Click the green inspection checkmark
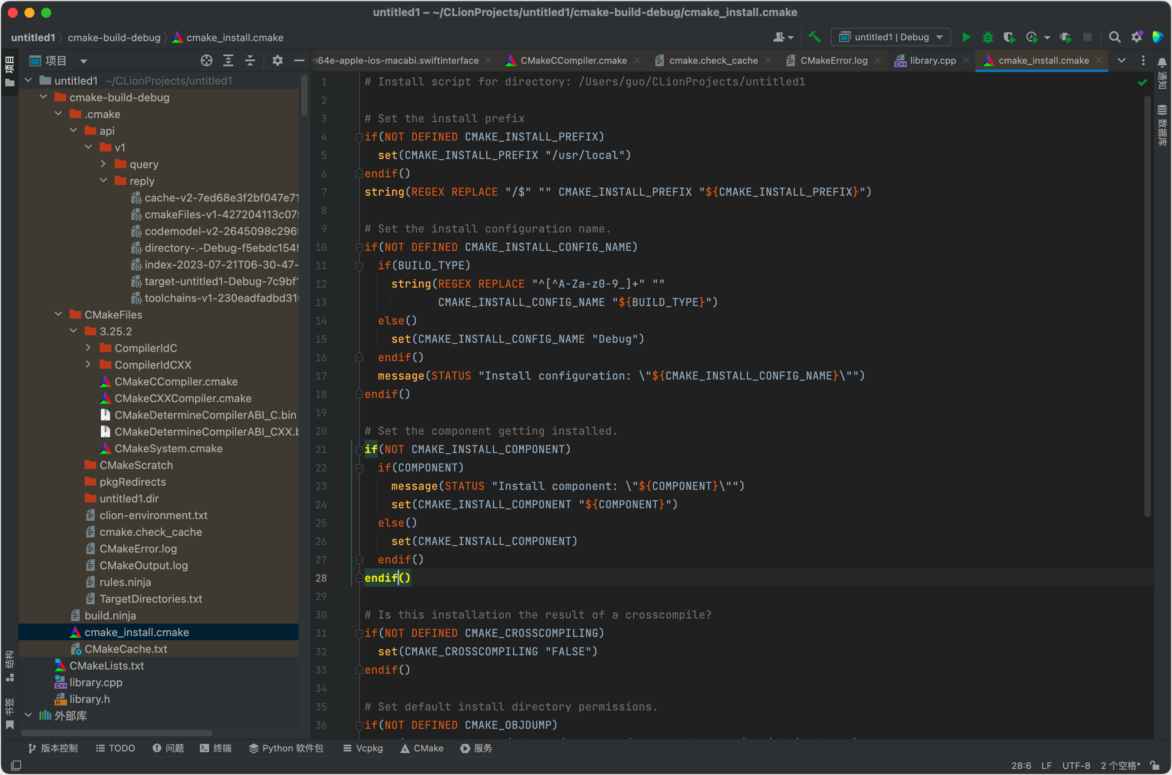The width and height of the screenshot is (1172, 775). pos(1142,82)
